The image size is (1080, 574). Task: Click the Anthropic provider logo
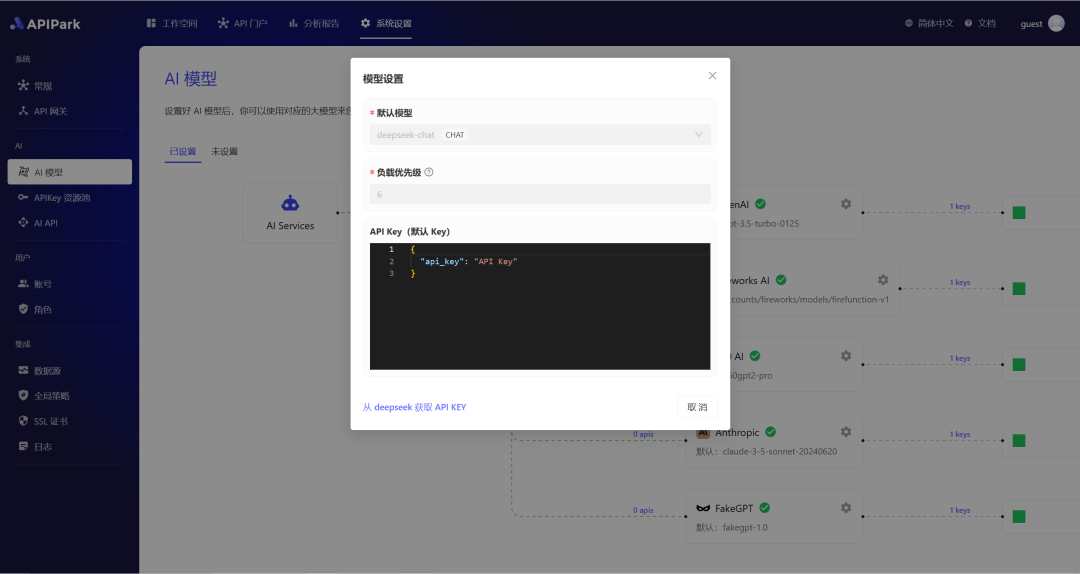tap(703, 433)
